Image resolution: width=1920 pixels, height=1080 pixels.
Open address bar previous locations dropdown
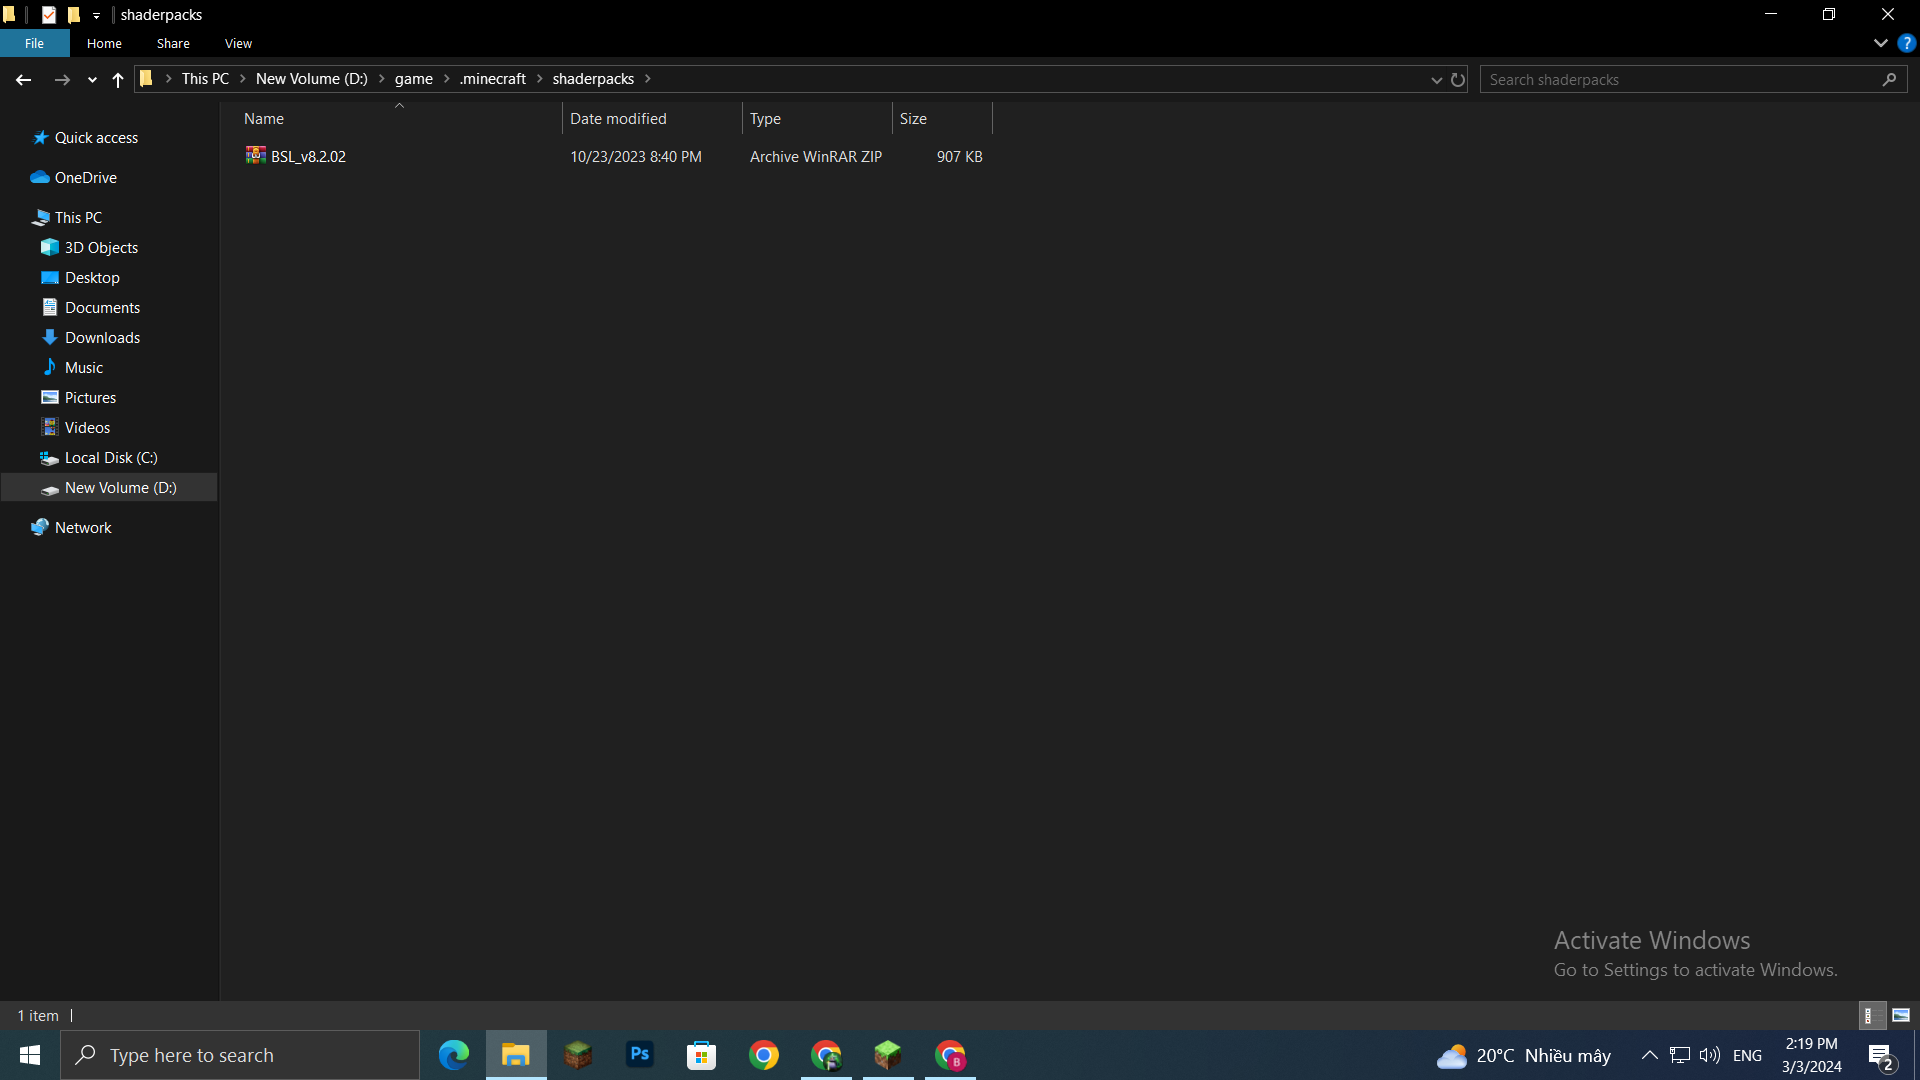point(1436,79)
